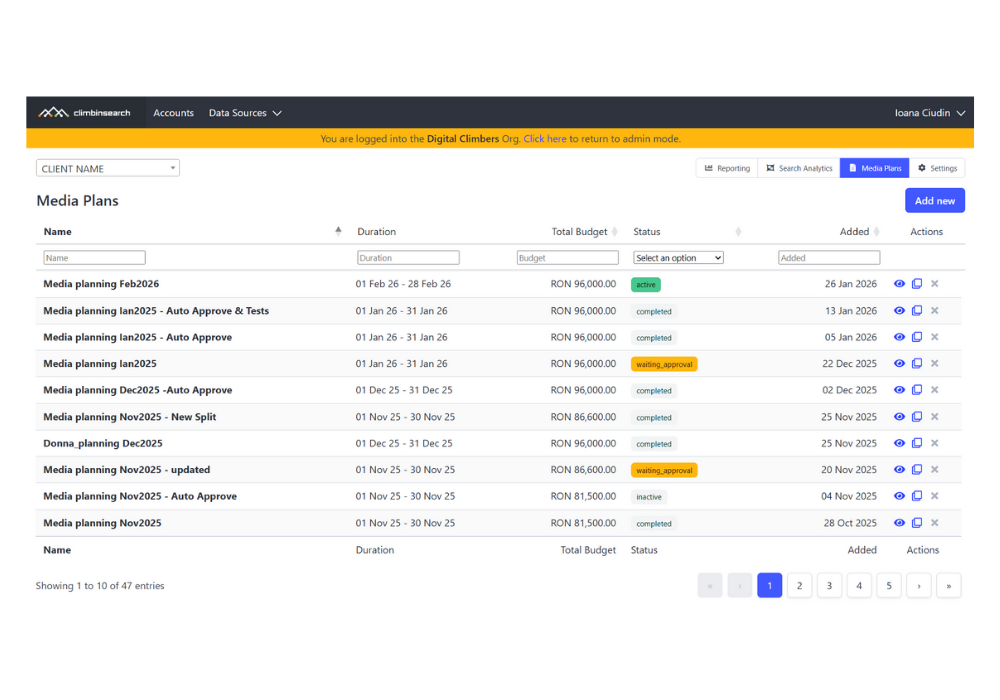Image resolution: width=1000 pixels, height=700 pixels.
Task: Expand the Data Sources menu
Action: [x=245, y=113]
